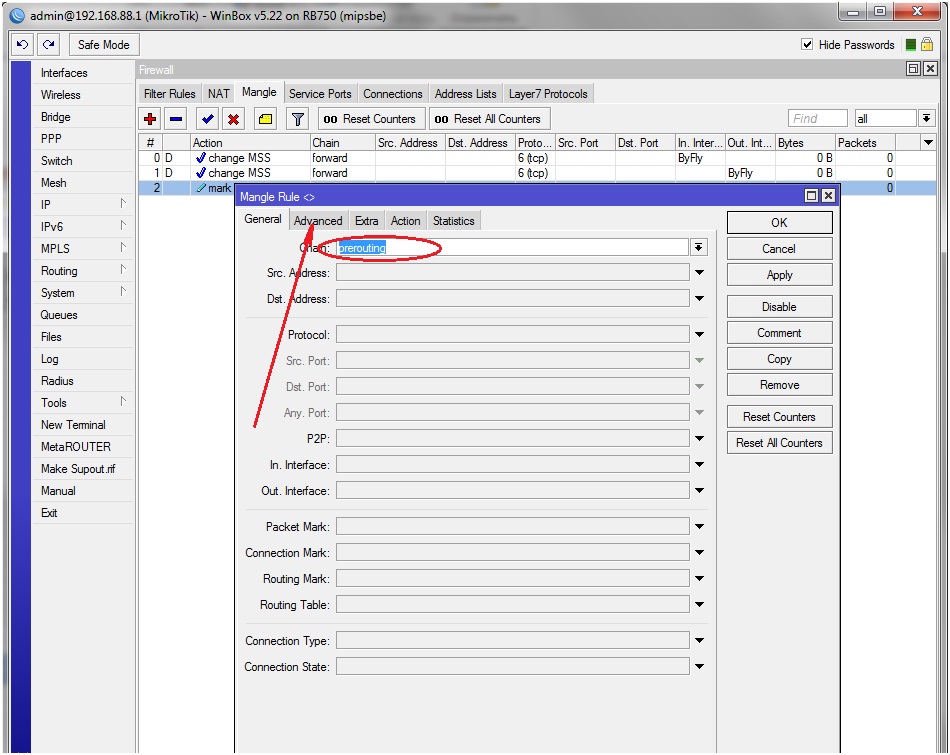Viewport: 950px width, 755px height.
Task: Expand the Protocol field arrow
Action: point(699,335)
